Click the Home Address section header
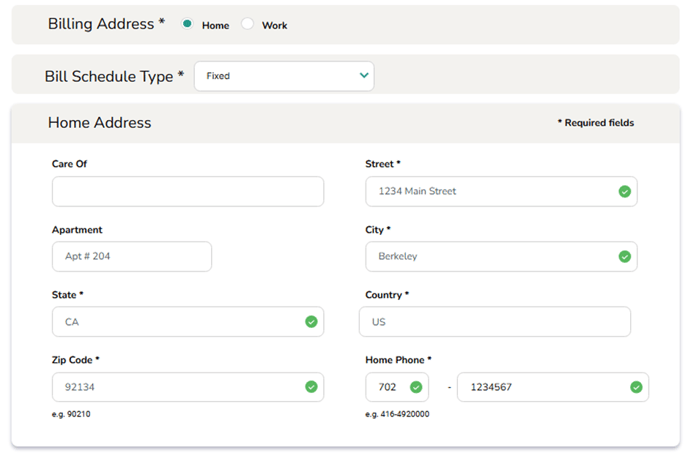This screenshot has height=453, width=688. click(100, 123)
